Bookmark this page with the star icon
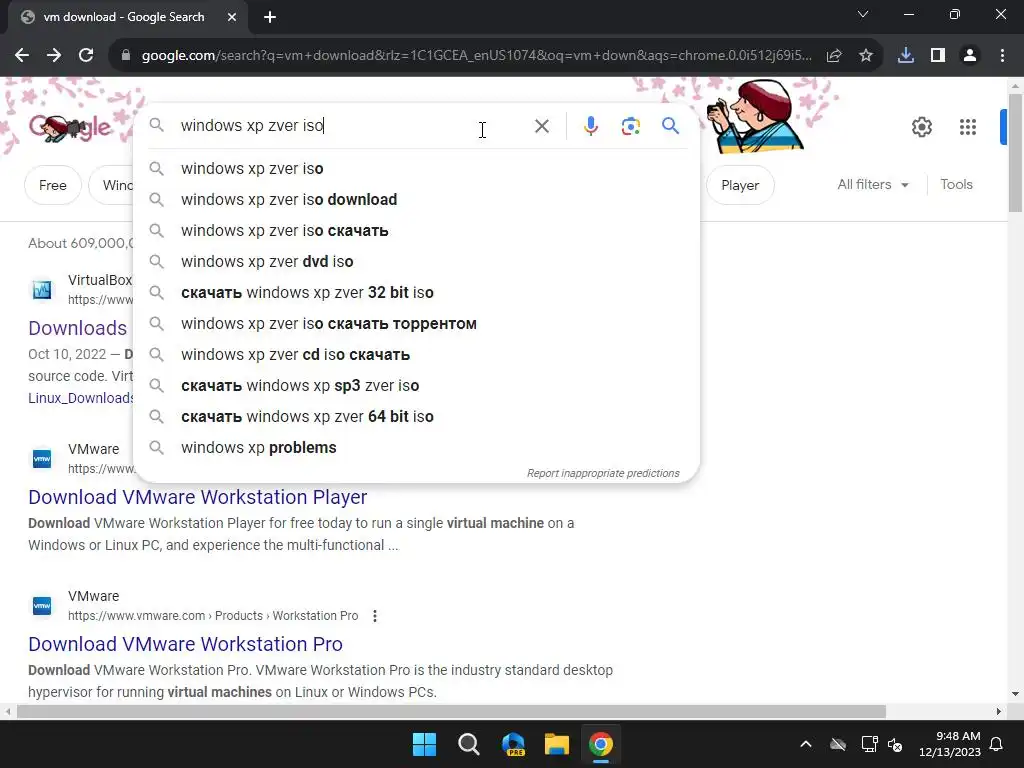This screenshot has width=1024, height=768. click(866, 56)
